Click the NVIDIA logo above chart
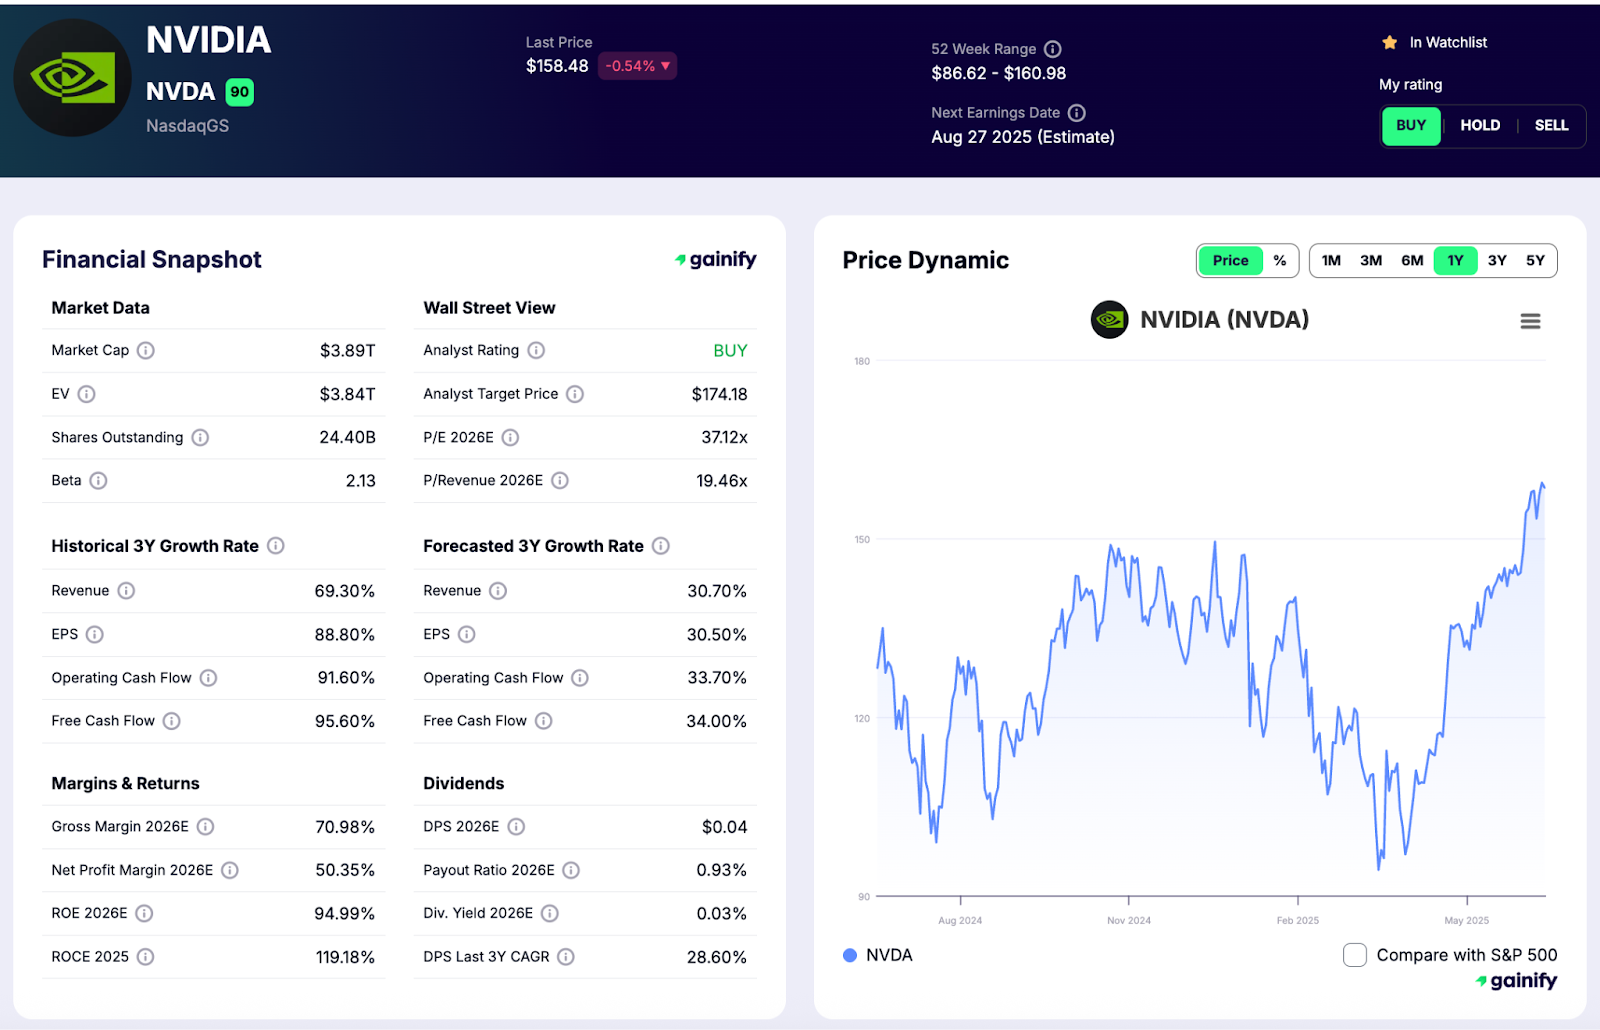The height and width of the screenshot is (1030, 1600). click(x=1109, y=320)
